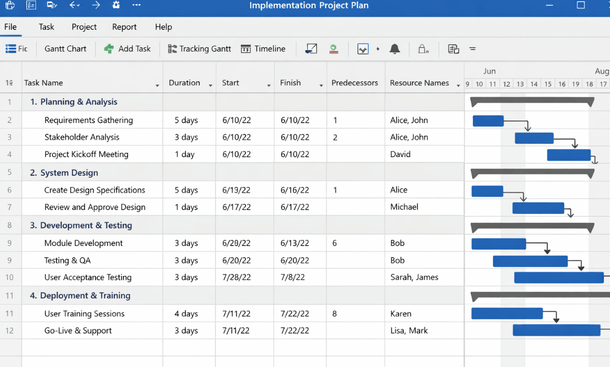Open dropdown arrow next to checkmark button

tap(378, 49)
